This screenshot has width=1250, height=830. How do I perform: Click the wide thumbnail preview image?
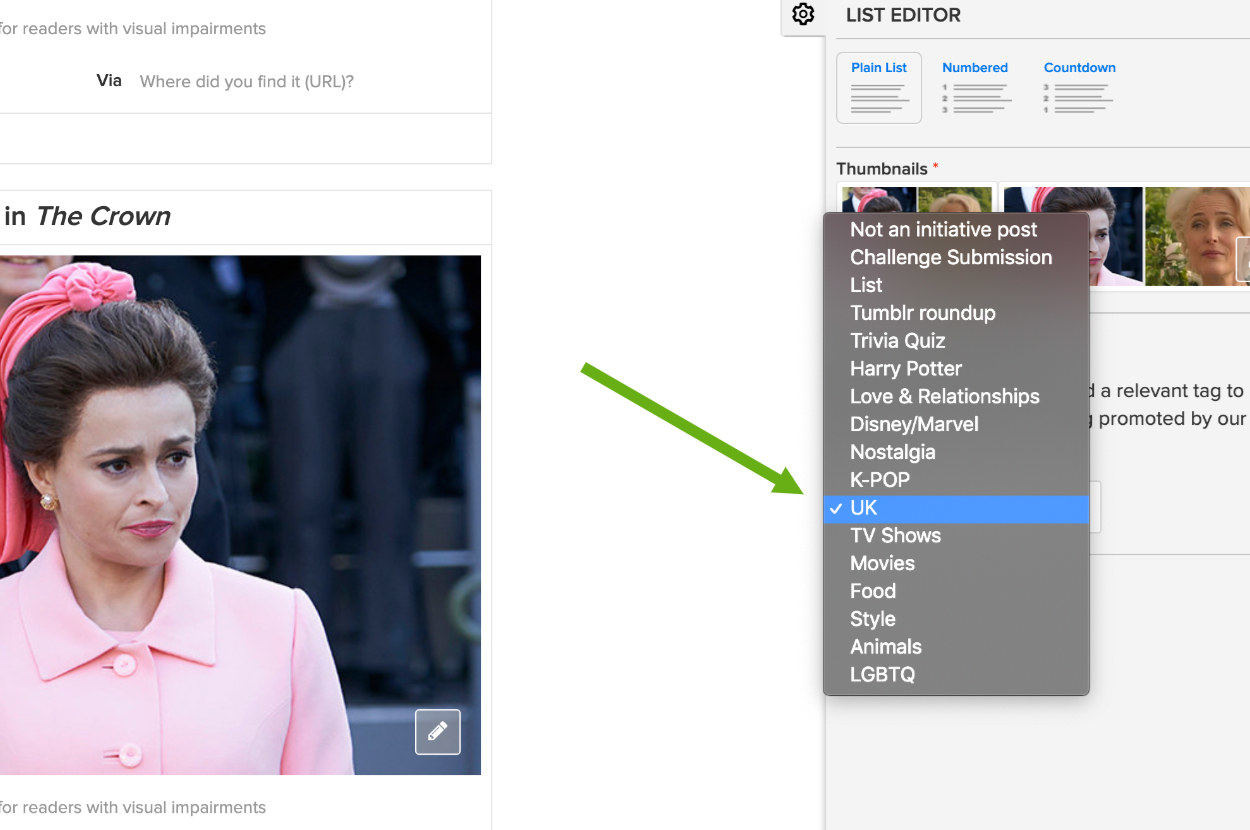point(1126,236)
